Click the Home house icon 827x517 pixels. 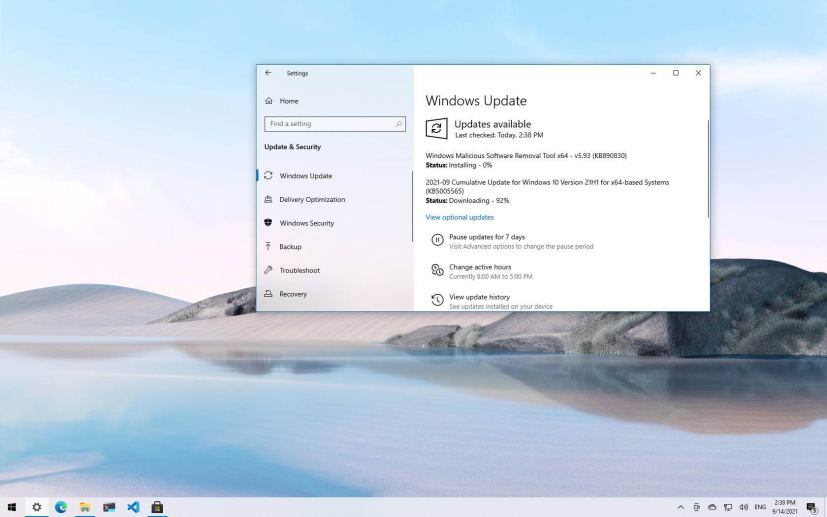[268, 100]
